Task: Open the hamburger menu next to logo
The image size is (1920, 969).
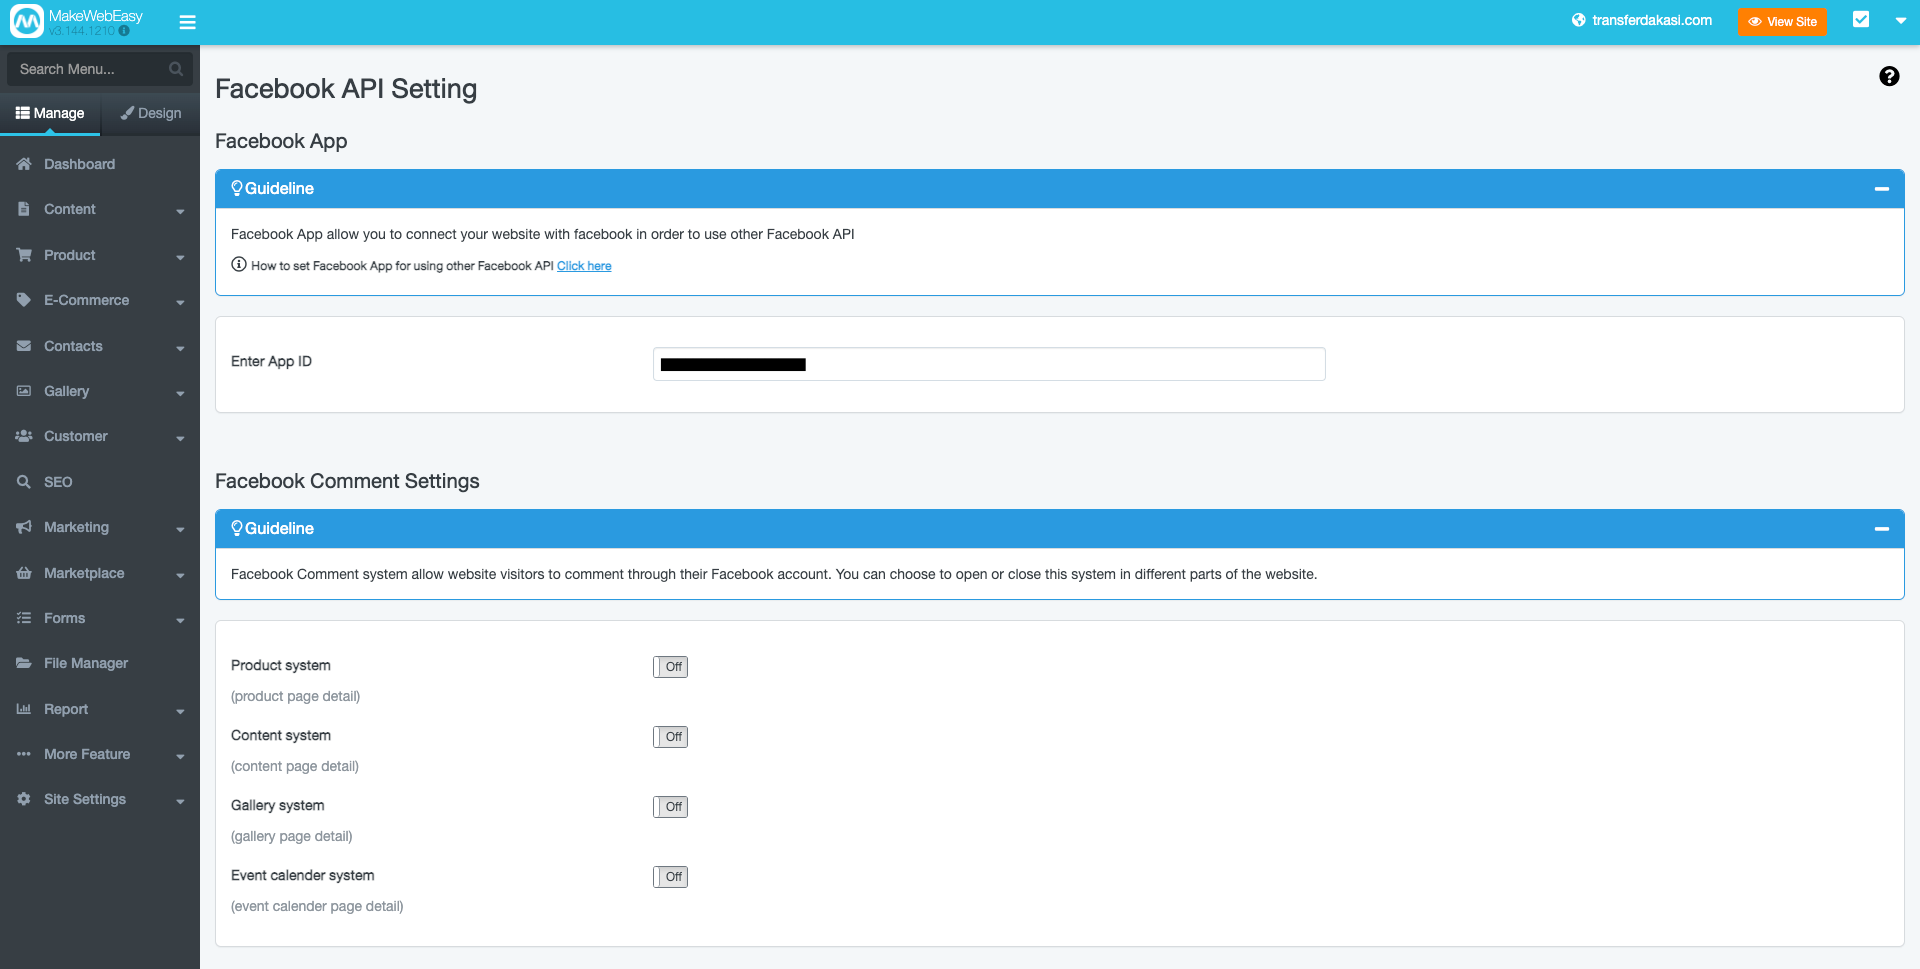Action: point(187,21)
